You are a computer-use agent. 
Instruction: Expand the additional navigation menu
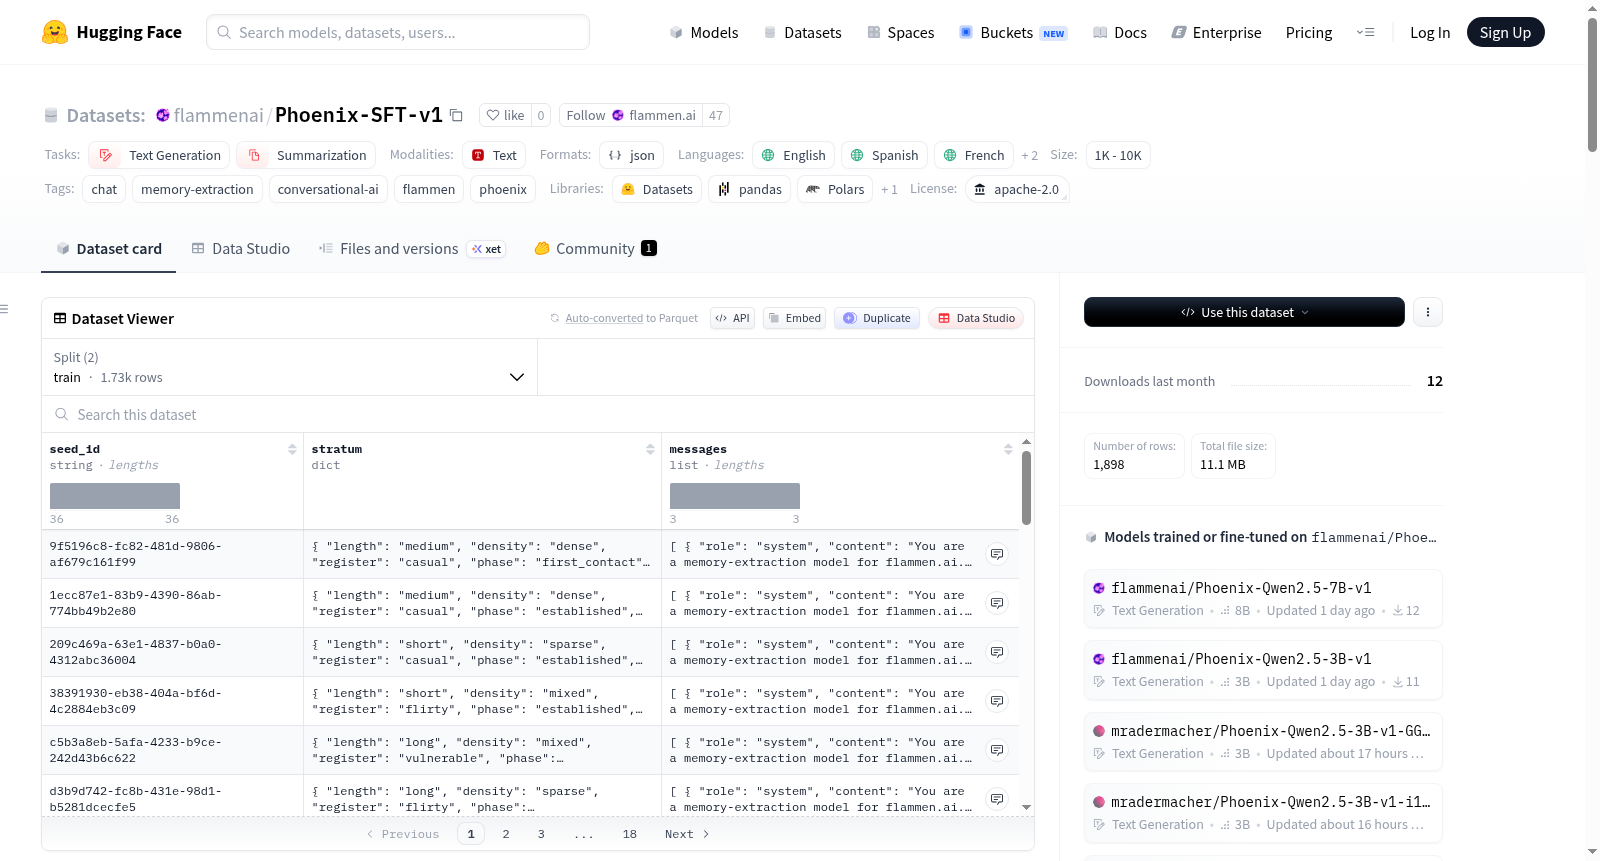[1365, 32]
